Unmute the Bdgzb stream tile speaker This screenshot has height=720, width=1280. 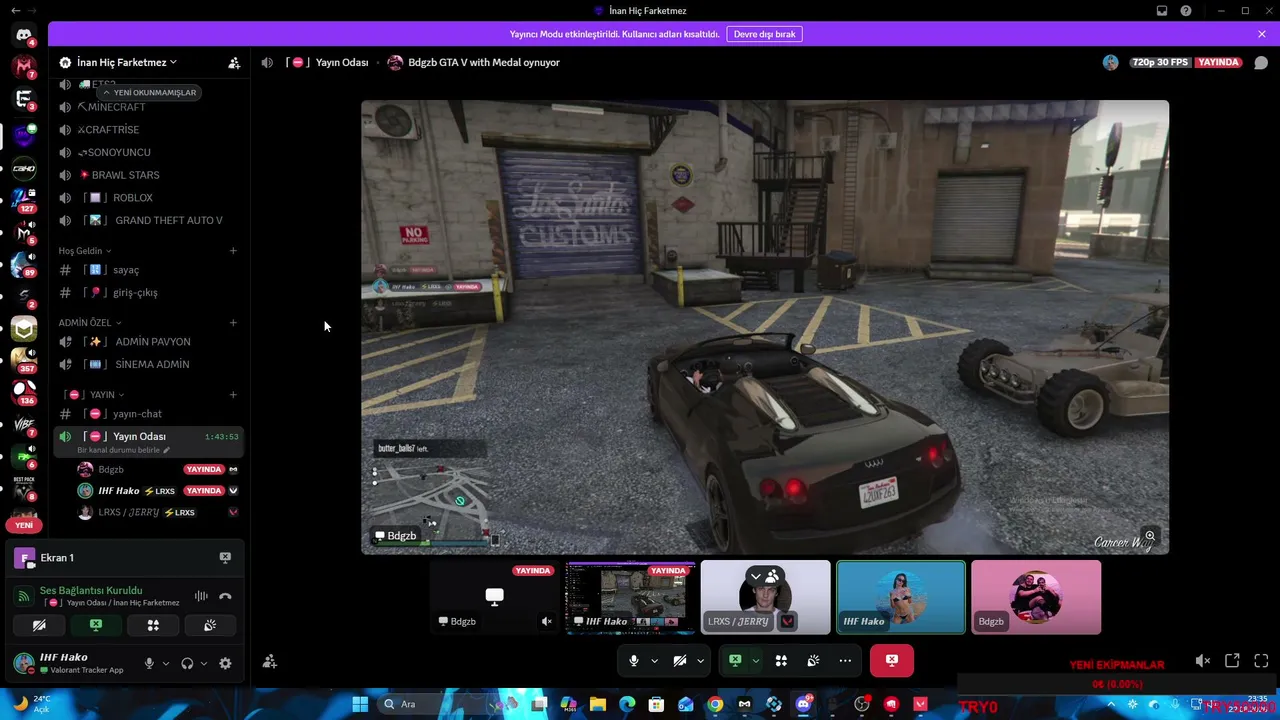click(546, 621)
